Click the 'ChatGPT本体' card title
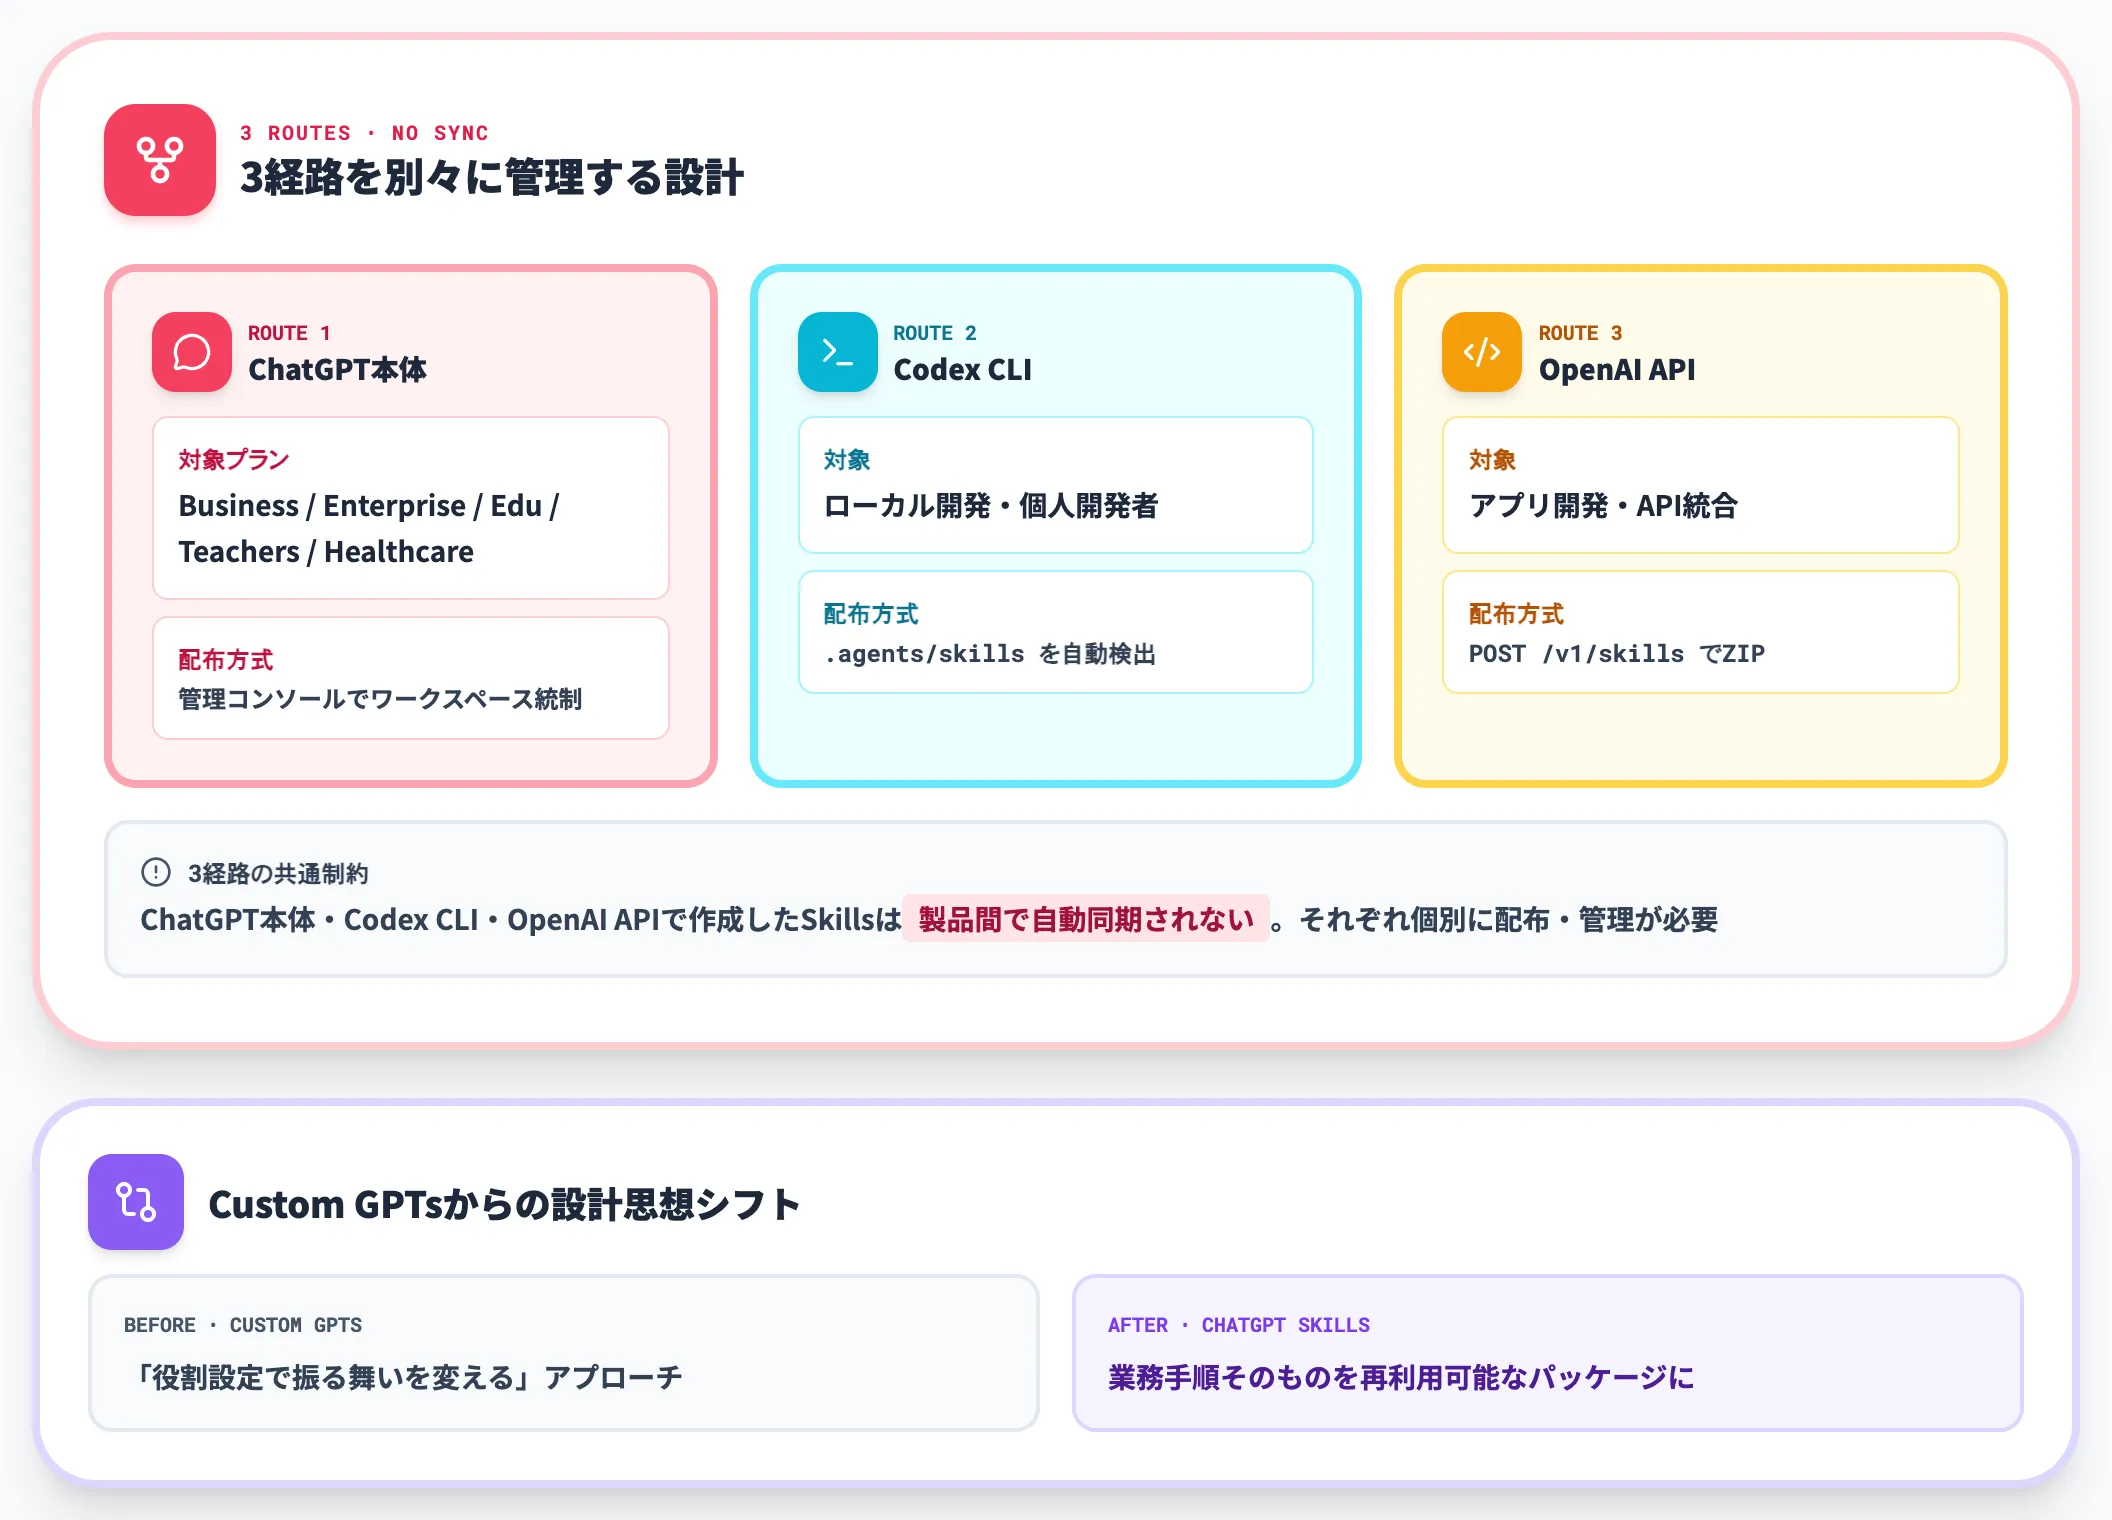The height and width of the screenshot is (1520, 2112). [x=337, y=370]
